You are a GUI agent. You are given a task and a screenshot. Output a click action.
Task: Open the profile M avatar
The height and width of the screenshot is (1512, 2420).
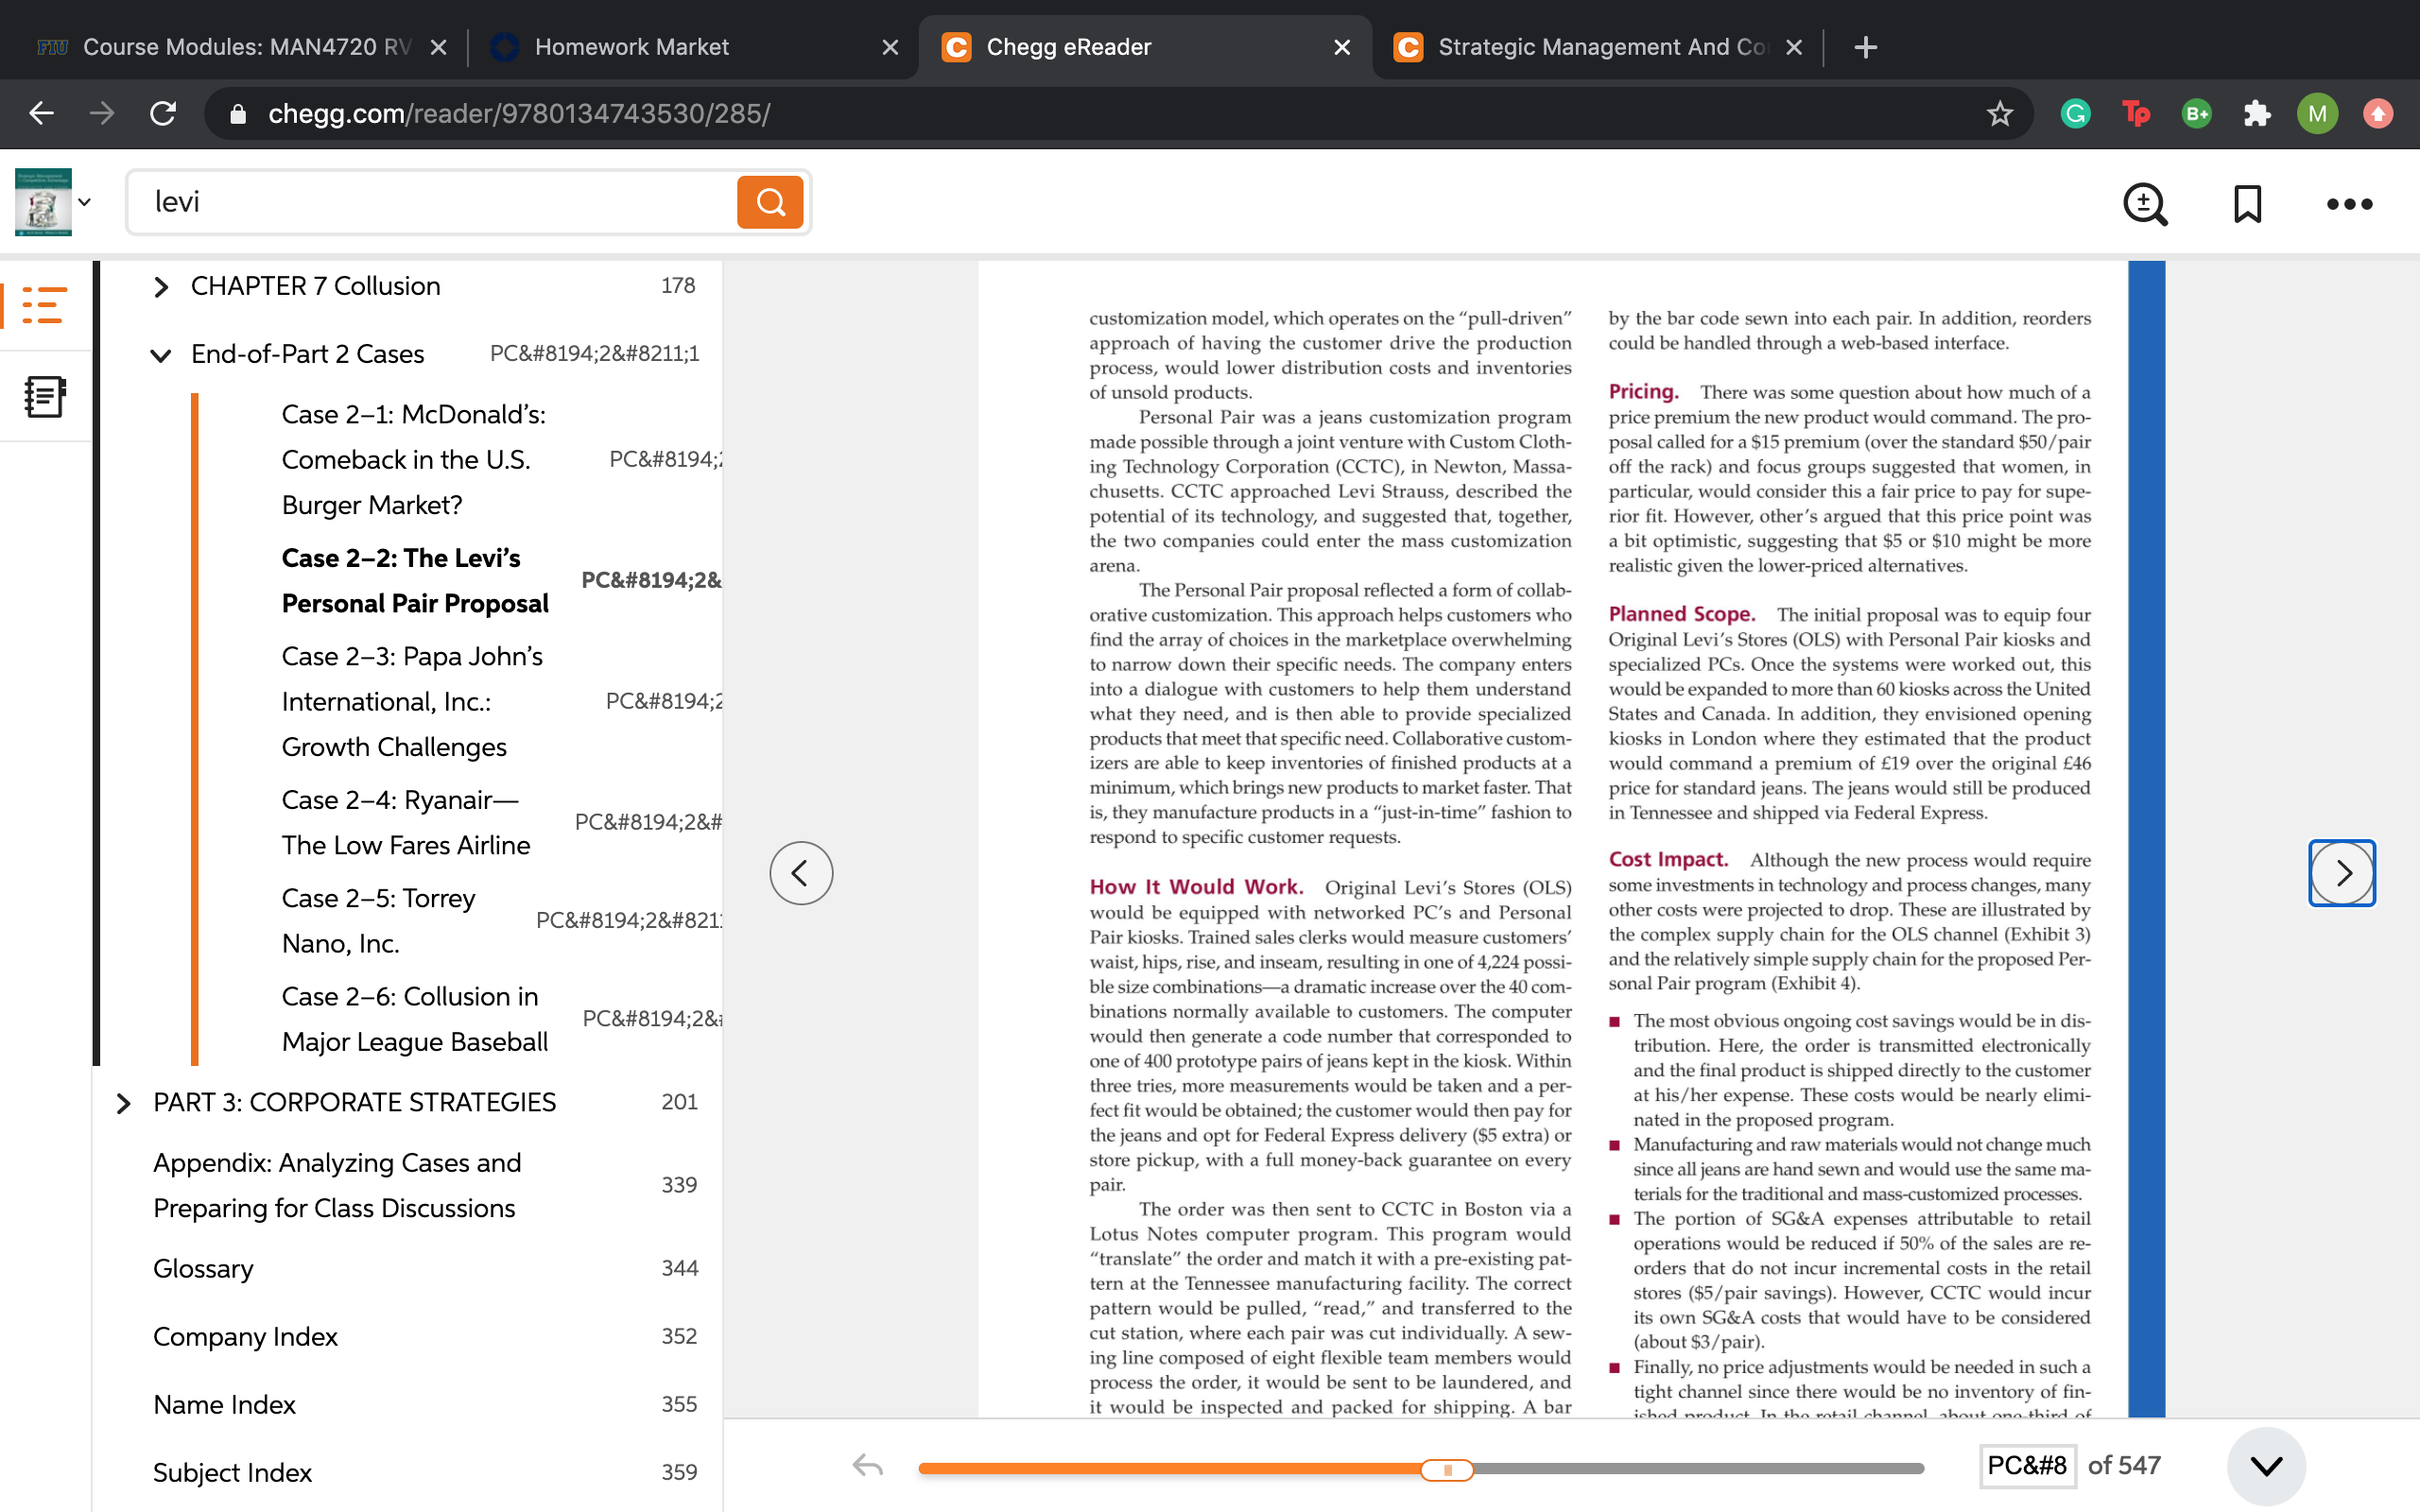pyautogui.click(x=2317, y=113)
